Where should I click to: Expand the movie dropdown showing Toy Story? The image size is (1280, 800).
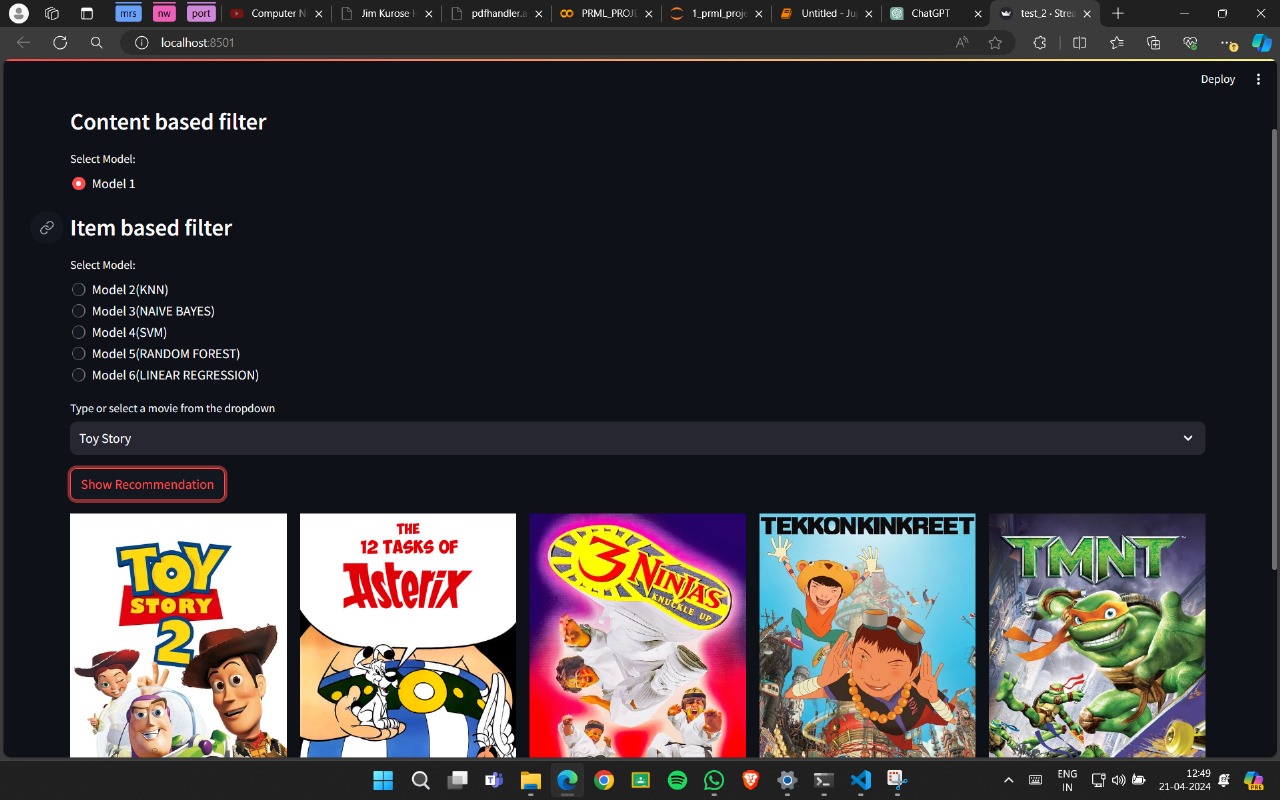tap(637, 438)
